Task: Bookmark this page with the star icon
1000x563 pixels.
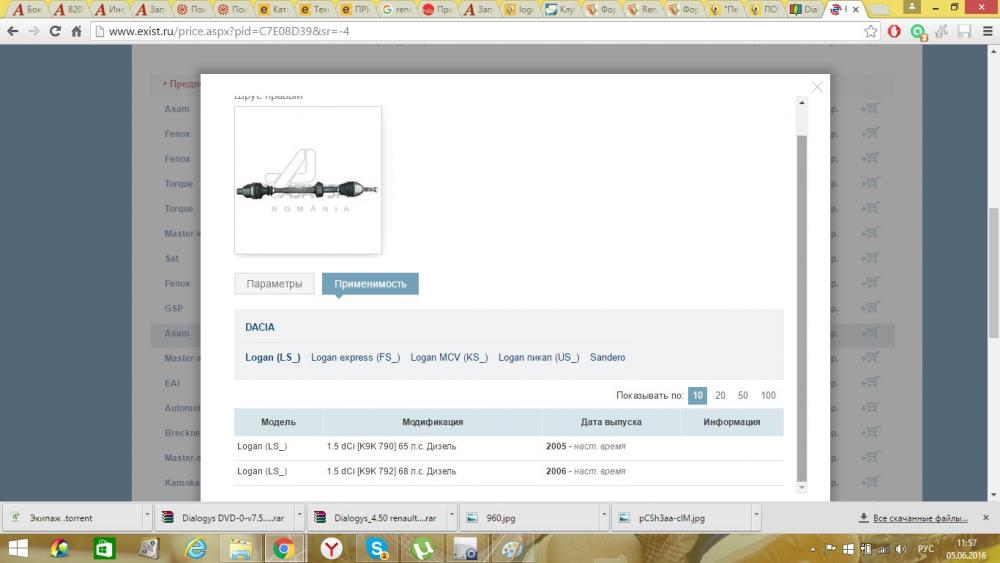Action: (871, 31)
